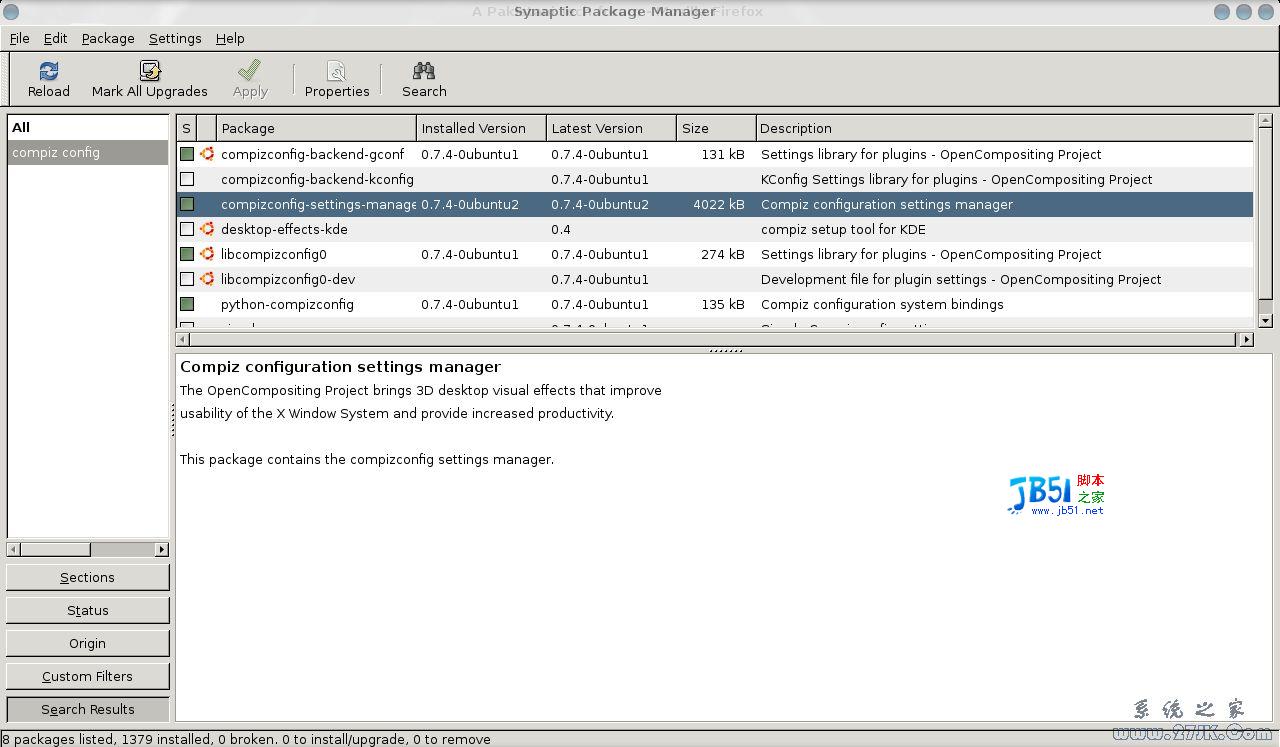Image resolution: width=1280 pixels, height=747 pixels.
Task: Click latest version '0.4' cell
Action: [x=560, y=229]
